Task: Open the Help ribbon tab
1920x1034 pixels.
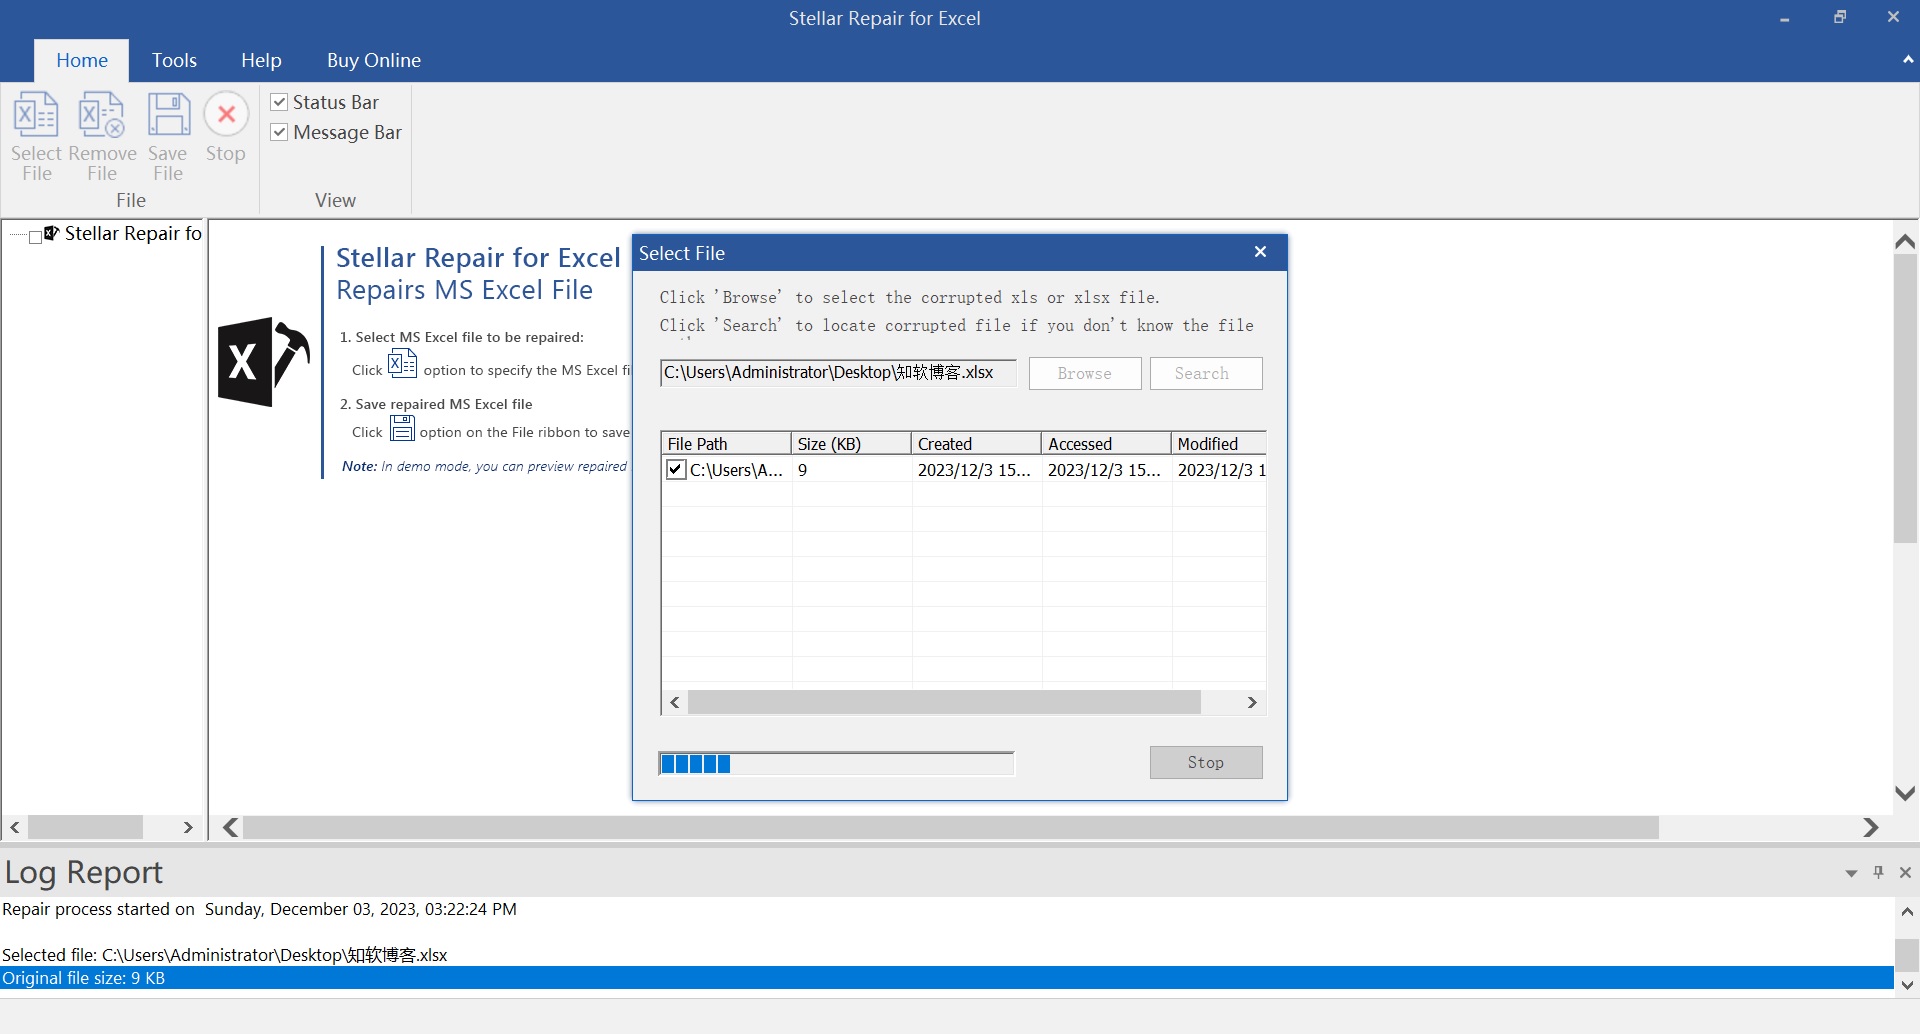Action: [x=261, y=60]
